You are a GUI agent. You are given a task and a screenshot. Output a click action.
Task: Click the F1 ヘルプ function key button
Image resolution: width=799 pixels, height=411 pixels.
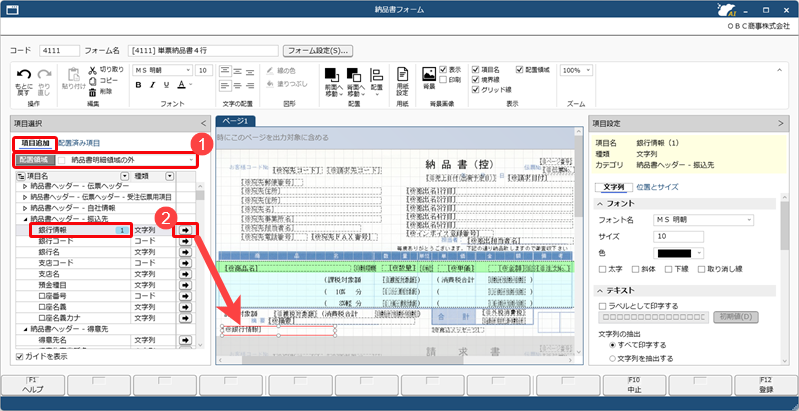(33, 386)
